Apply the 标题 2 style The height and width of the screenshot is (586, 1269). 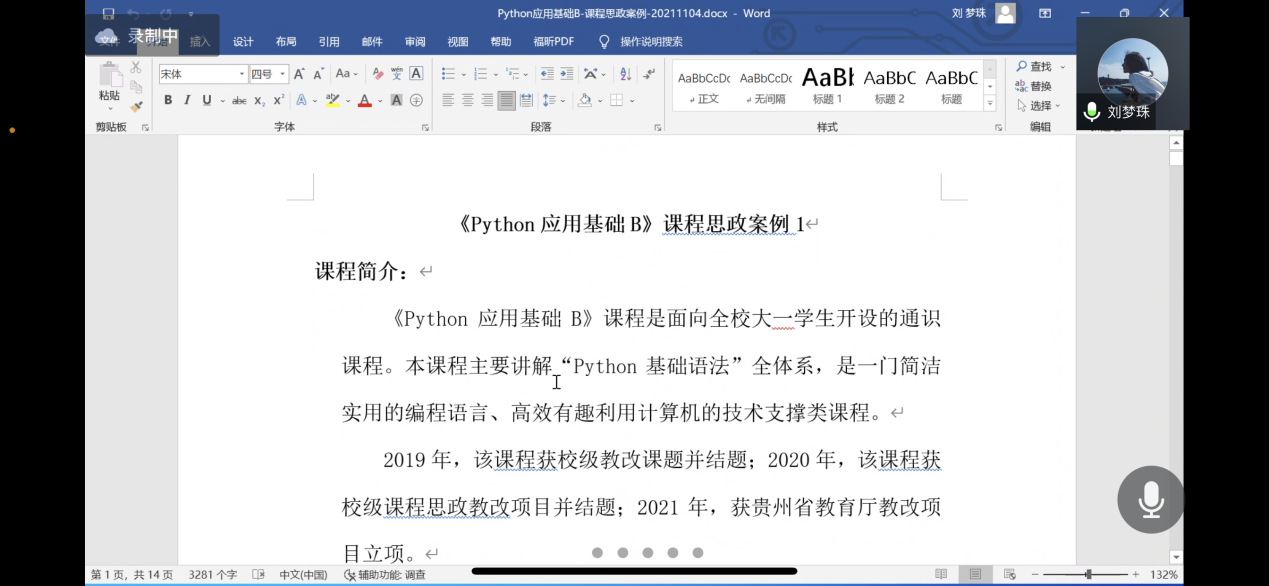[x=890, y=86]
